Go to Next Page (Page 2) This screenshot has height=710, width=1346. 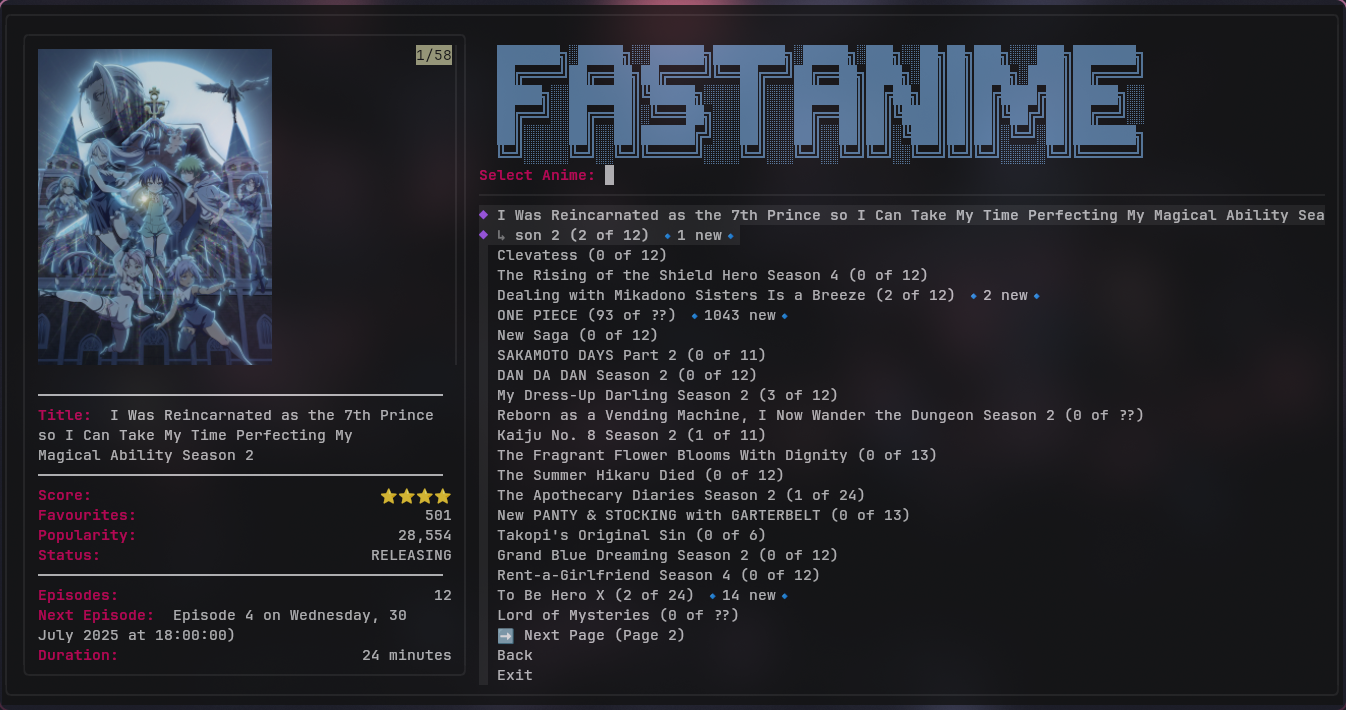591,636
